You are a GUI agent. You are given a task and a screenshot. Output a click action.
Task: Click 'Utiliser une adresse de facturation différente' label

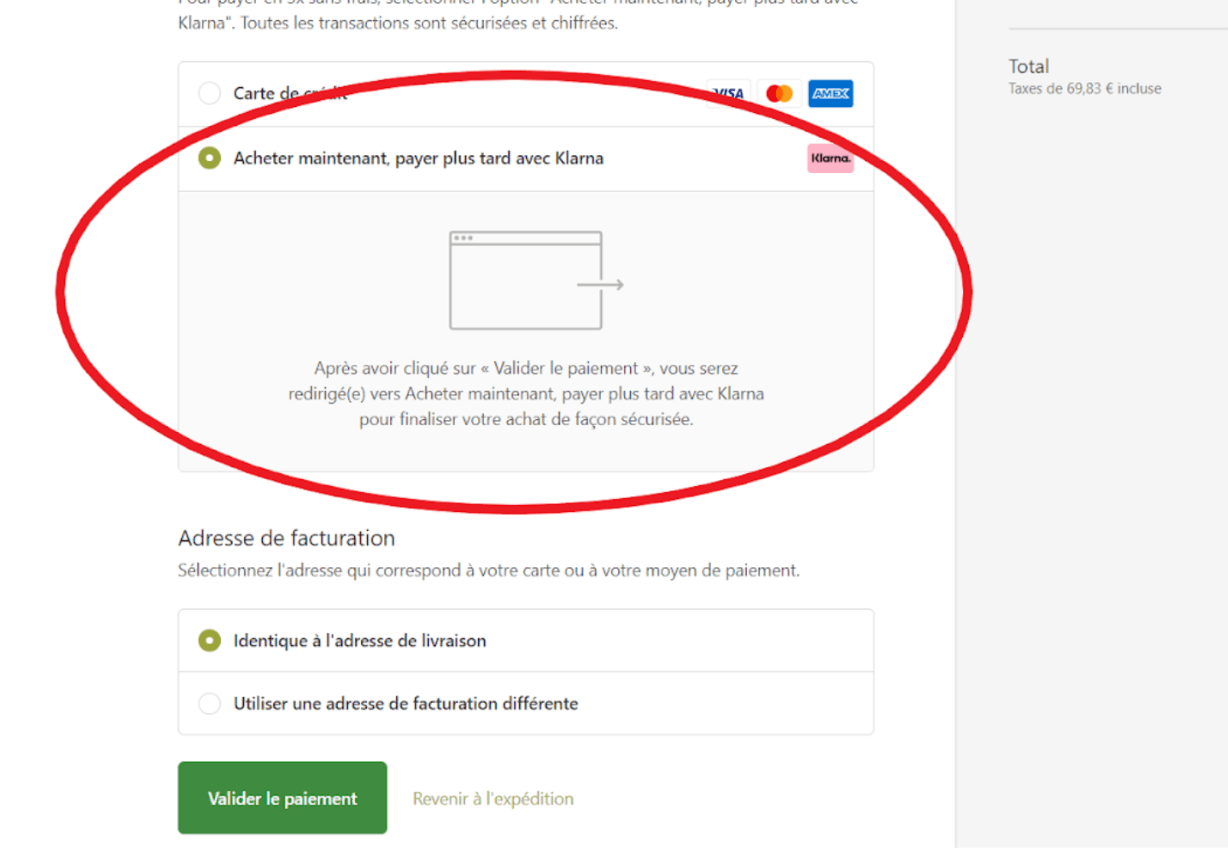tap(405, 704)
